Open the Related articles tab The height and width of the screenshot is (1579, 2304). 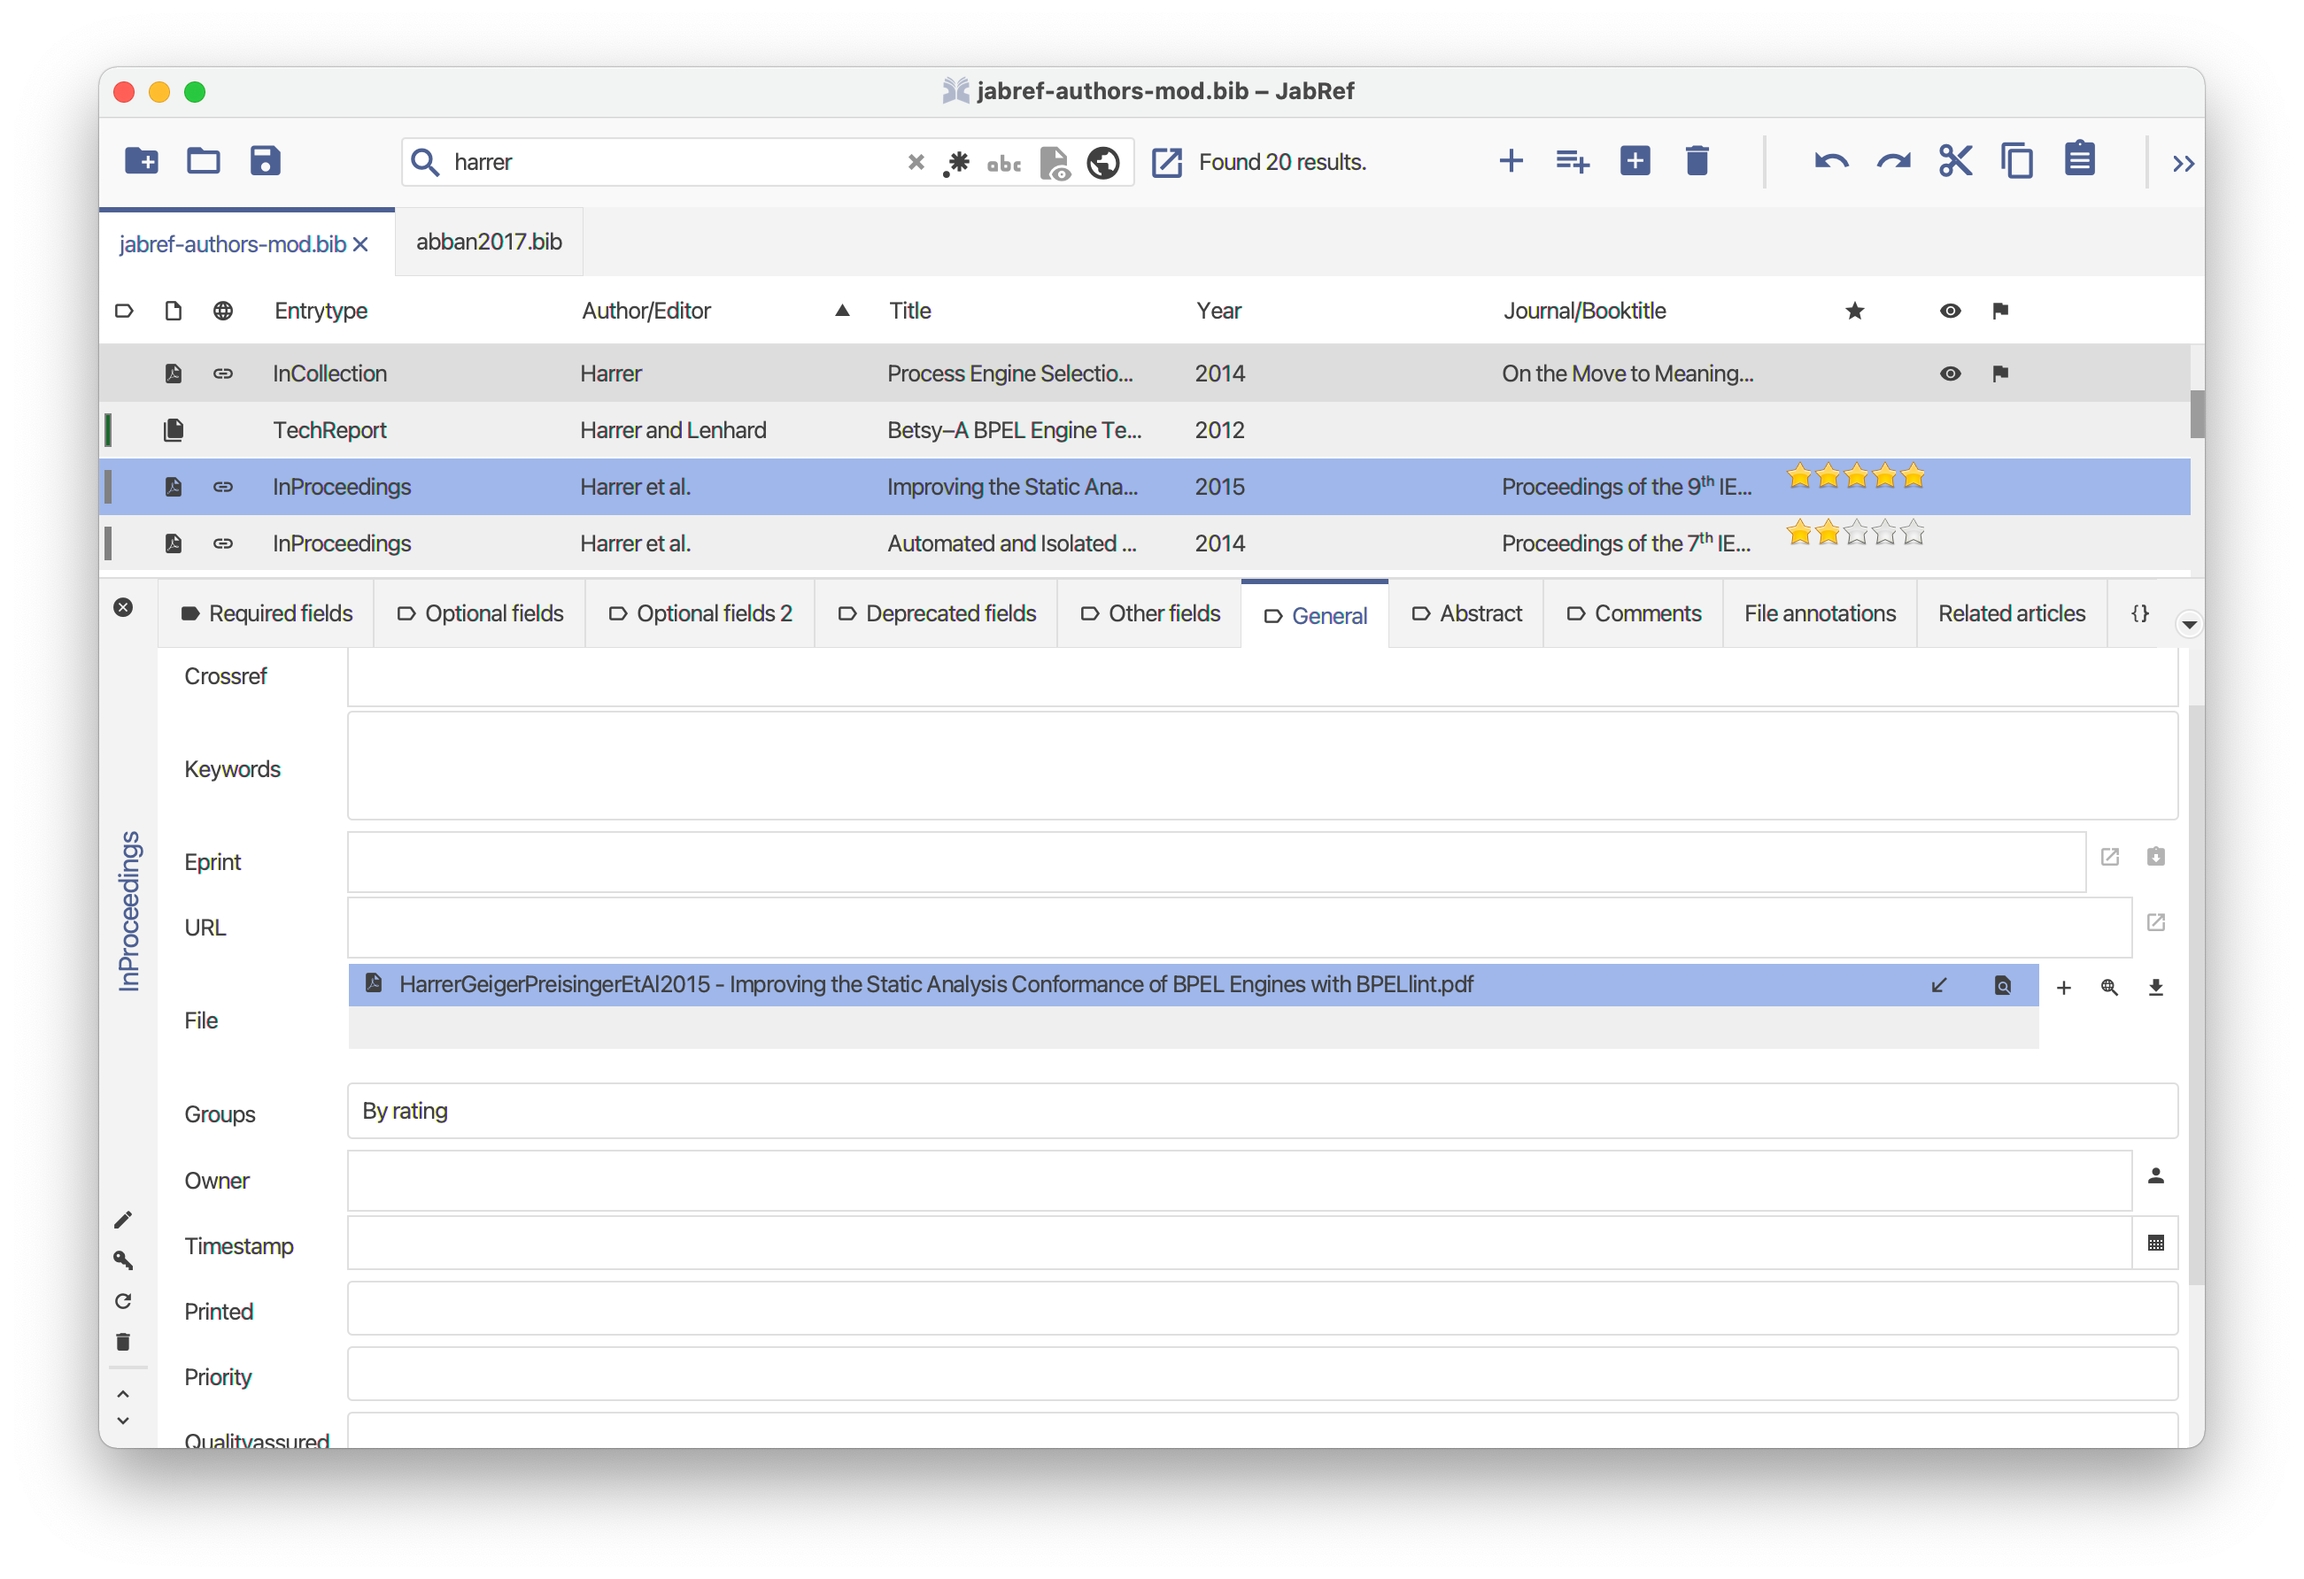coord(2011,614)
